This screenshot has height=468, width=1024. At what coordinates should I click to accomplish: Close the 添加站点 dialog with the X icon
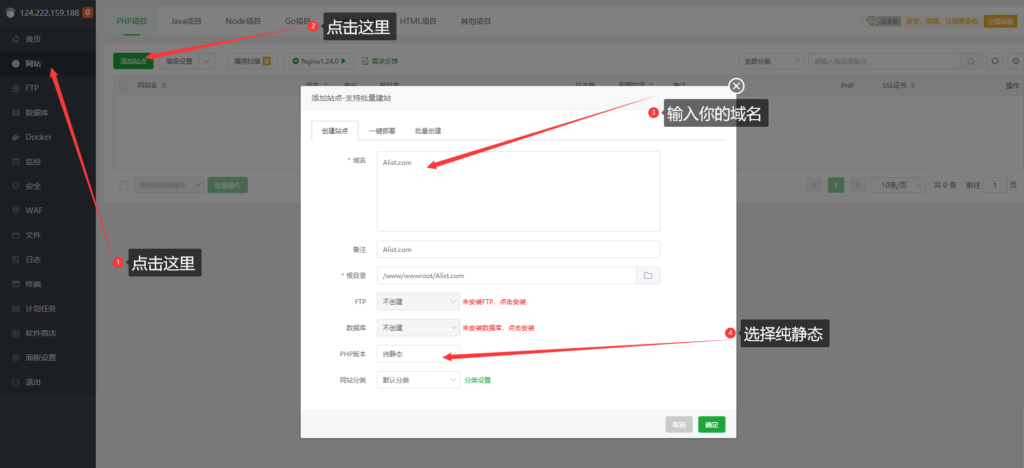(x=737, y=87)
